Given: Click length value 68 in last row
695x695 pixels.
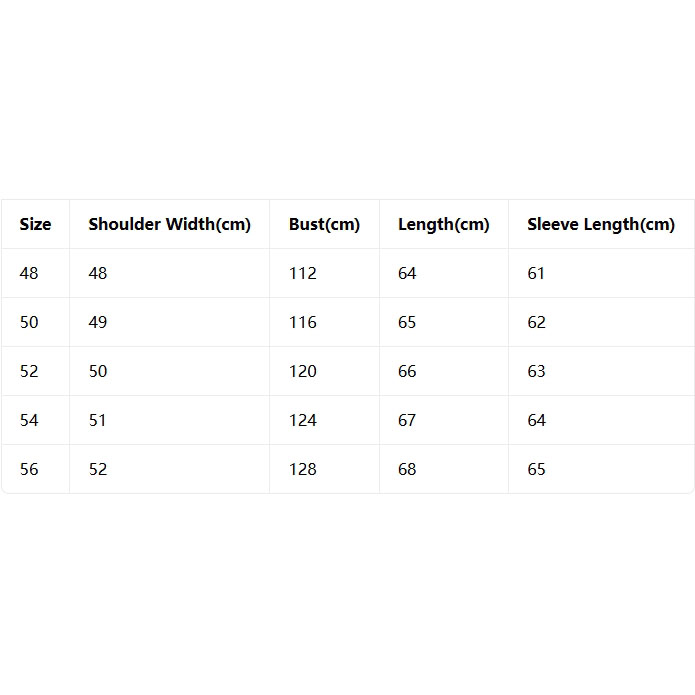Looking at the screenshot, I should click(x=407, y=469).
